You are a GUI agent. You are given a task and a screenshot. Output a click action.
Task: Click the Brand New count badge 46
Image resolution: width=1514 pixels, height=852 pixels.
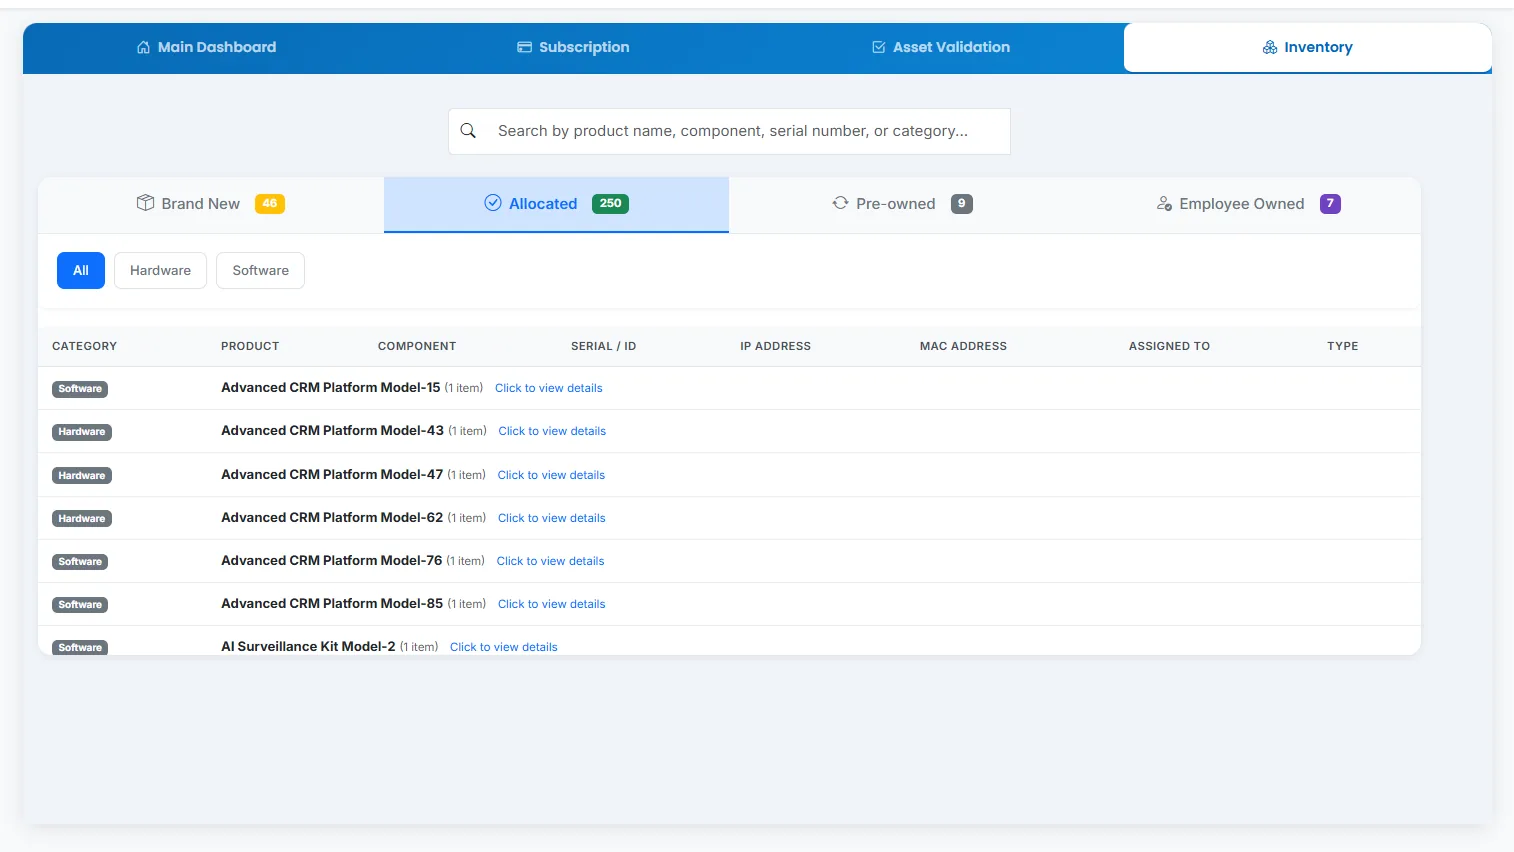click(270, 204)
